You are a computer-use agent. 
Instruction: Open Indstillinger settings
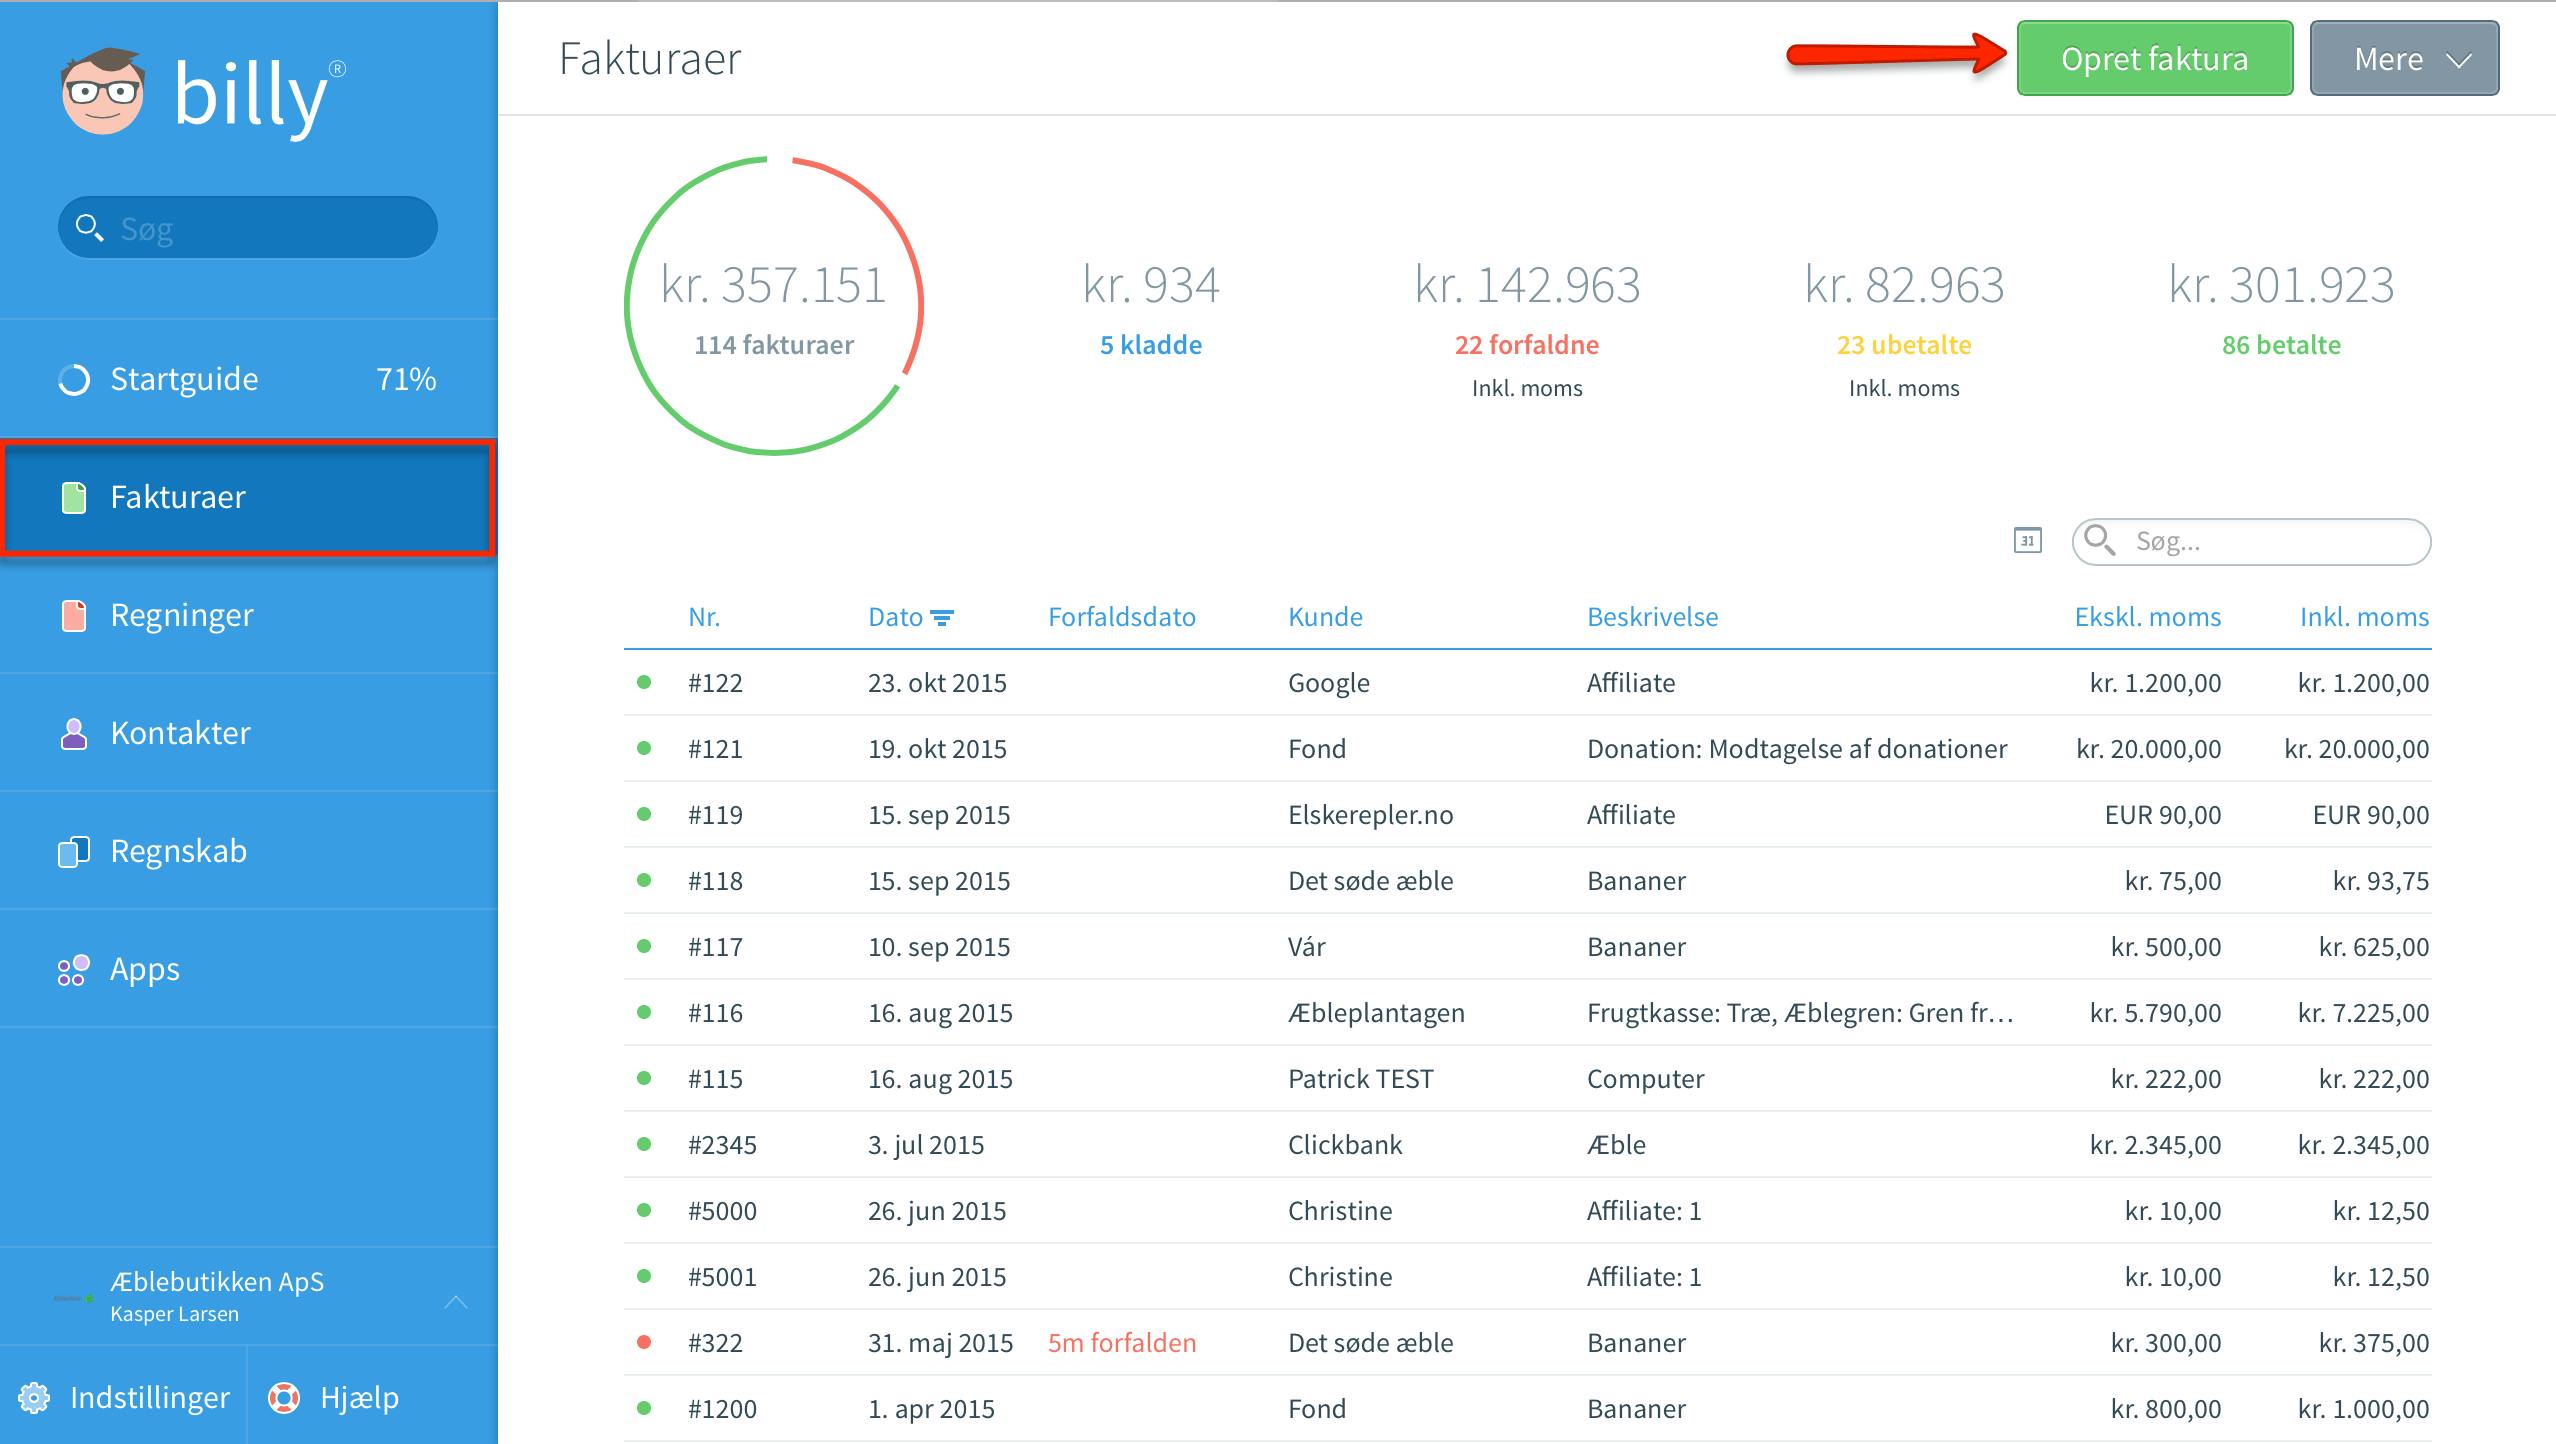coord(123,1397)
